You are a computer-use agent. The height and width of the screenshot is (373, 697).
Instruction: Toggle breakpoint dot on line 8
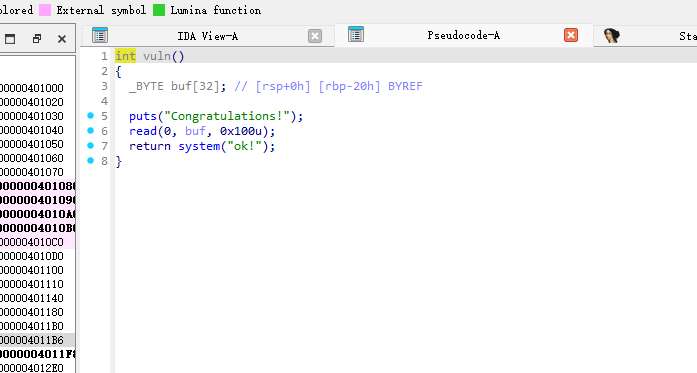pos(91,160)
